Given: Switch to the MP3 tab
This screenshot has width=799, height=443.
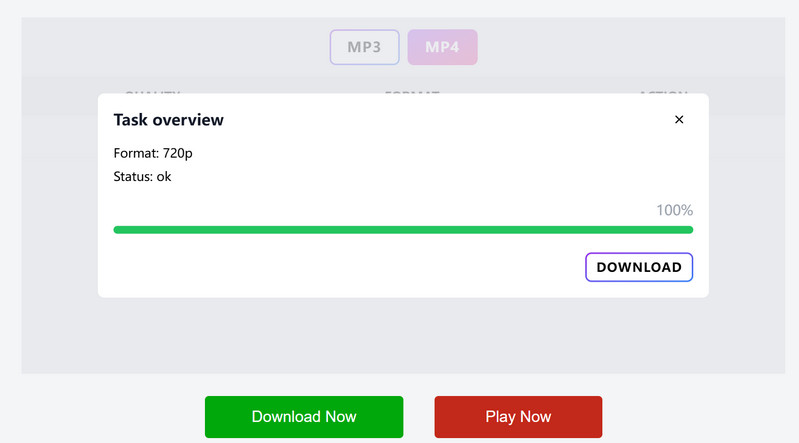Looking at the screenshot, I should pyautogui.click(x=364, y=47).
